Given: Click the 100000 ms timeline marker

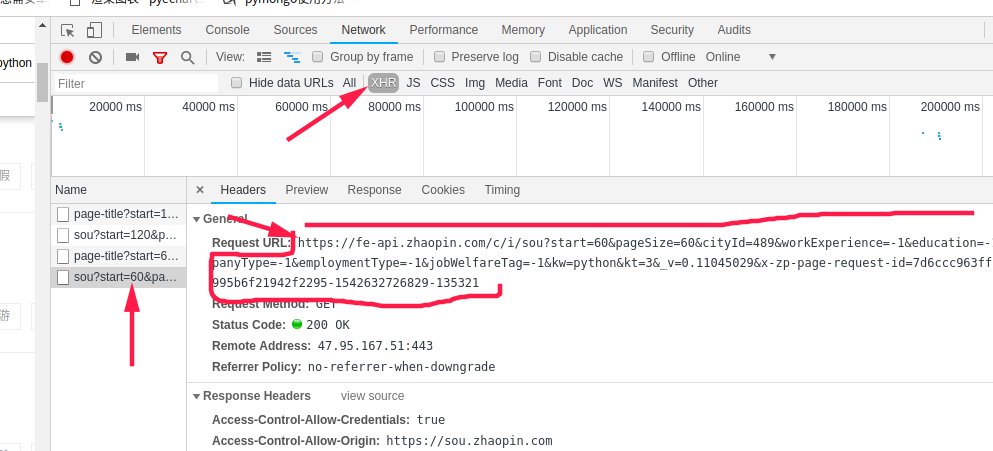Looking at the screenshot, I should click(484, 107).
